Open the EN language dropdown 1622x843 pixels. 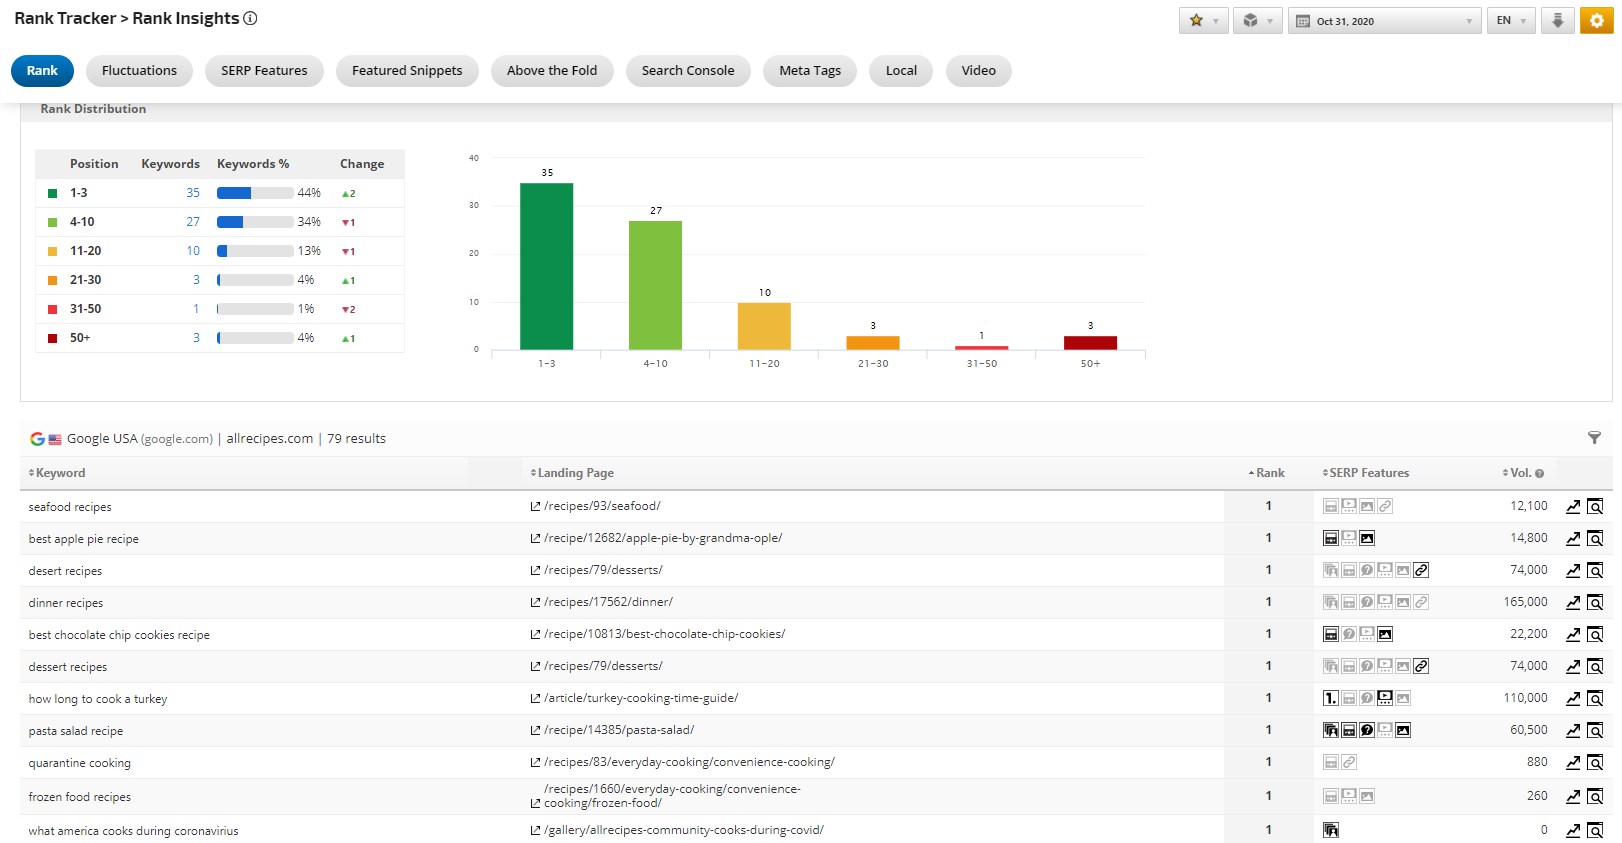(x=1510, y=21)
